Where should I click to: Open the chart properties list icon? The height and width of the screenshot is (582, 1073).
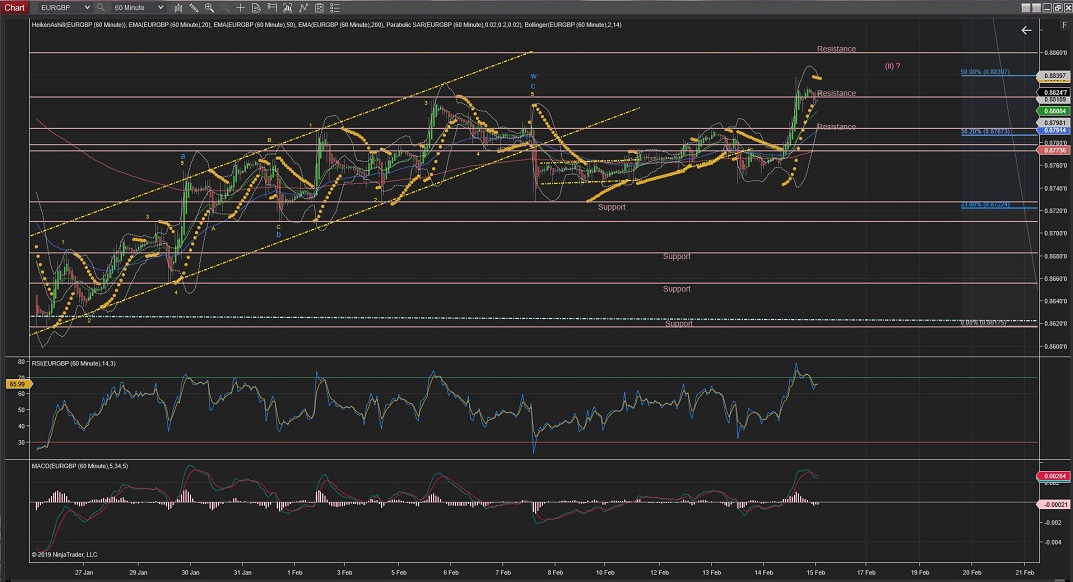coord(335,7)
